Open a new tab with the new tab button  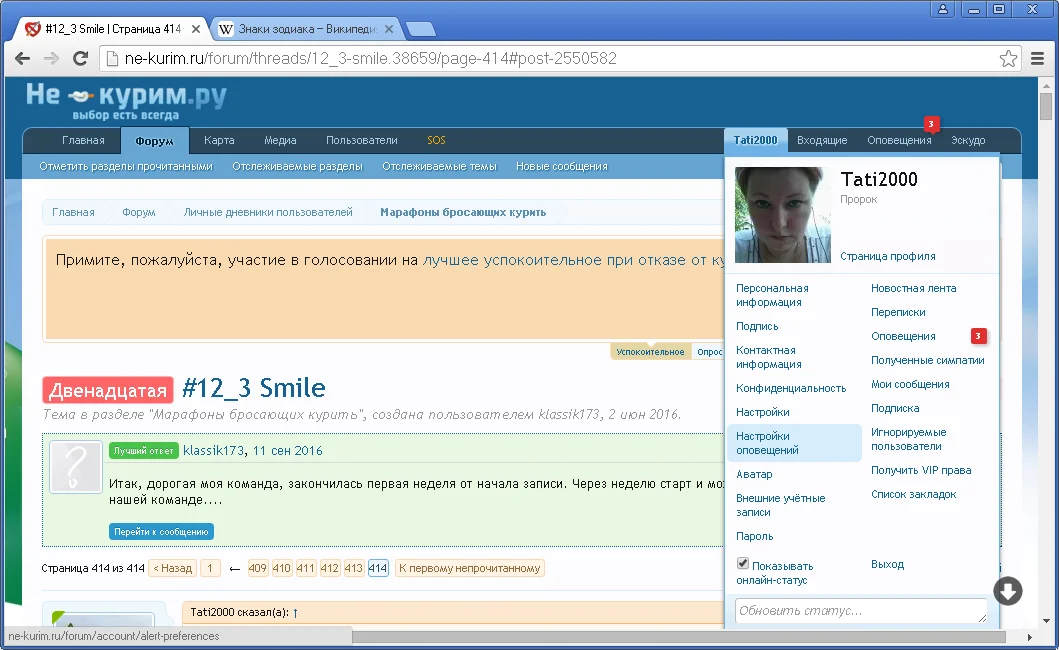click(420, 29)
